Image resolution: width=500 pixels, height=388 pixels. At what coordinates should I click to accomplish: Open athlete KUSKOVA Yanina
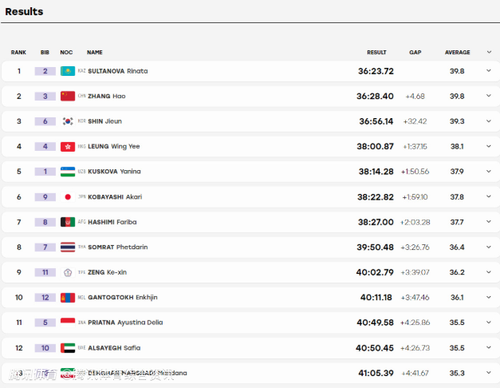pyautogui.click(x=114, y=171)
